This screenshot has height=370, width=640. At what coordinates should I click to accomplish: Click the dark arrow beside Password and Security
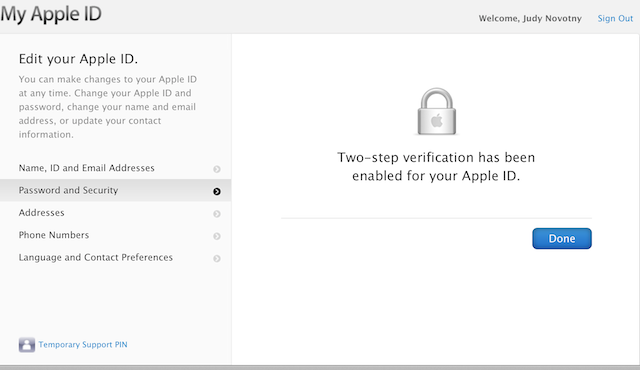pyautogui.click(x=217, y=191)
